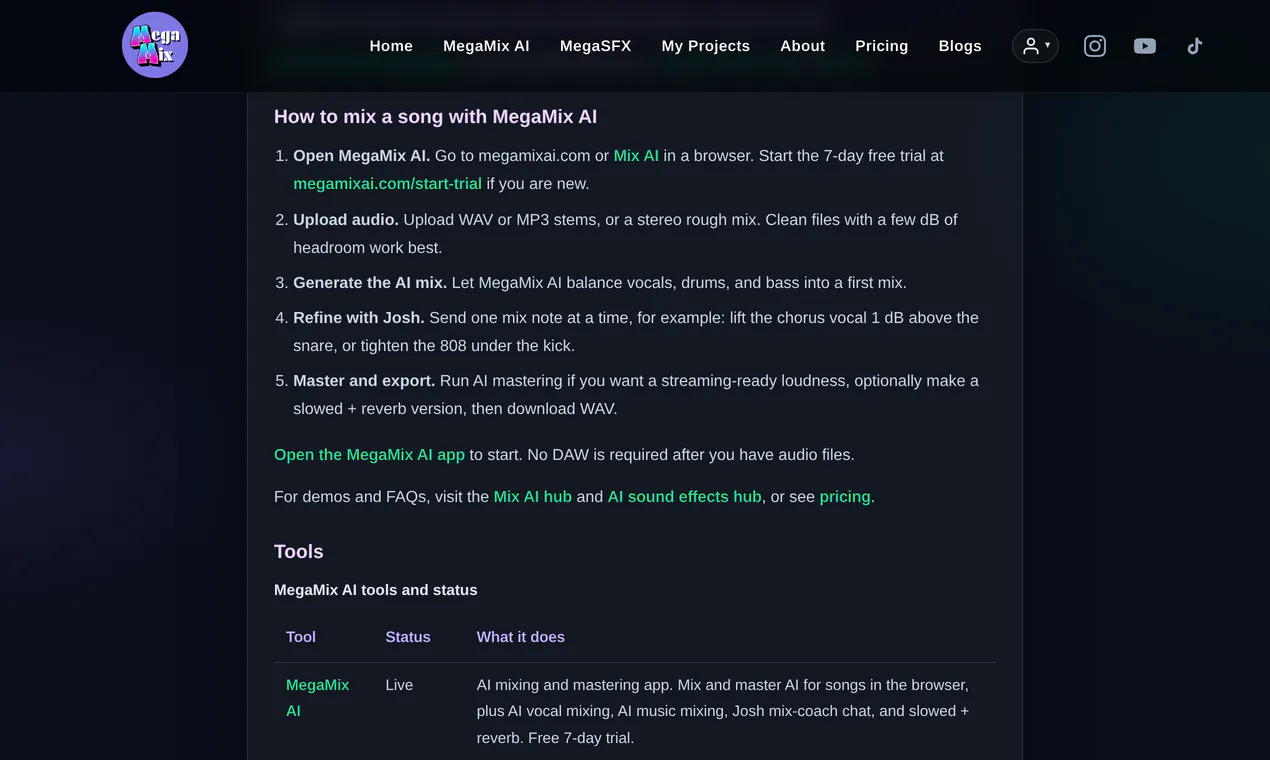1270x760 pixels.
Task: Open MegaMix AI in navigation bar
Action: click(x=486, y=46)
